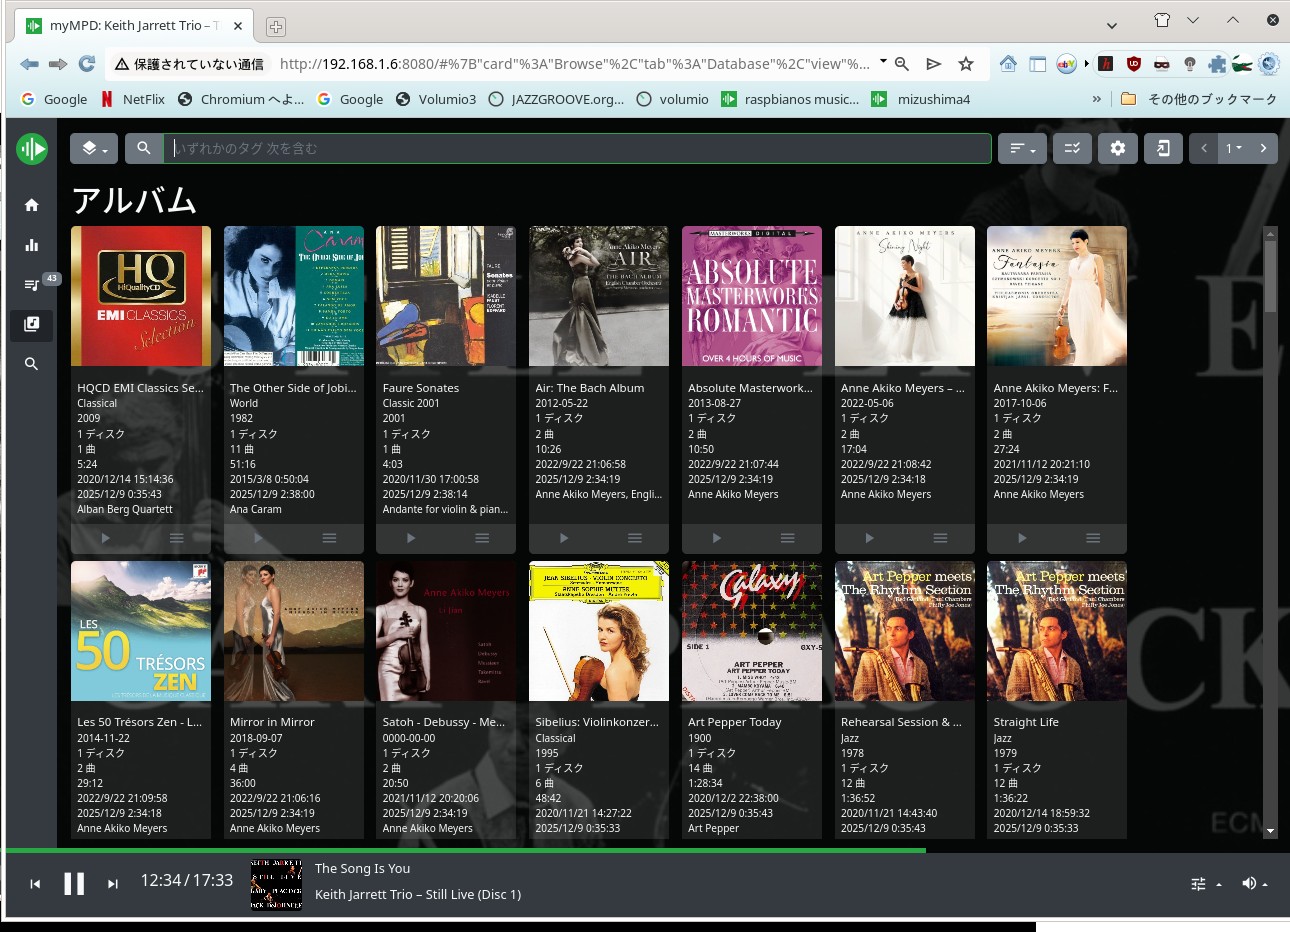Viewport: 1290px width, 932px height.
Task: Click the settings gear in the album toolbar
Action: point(1117,148)
